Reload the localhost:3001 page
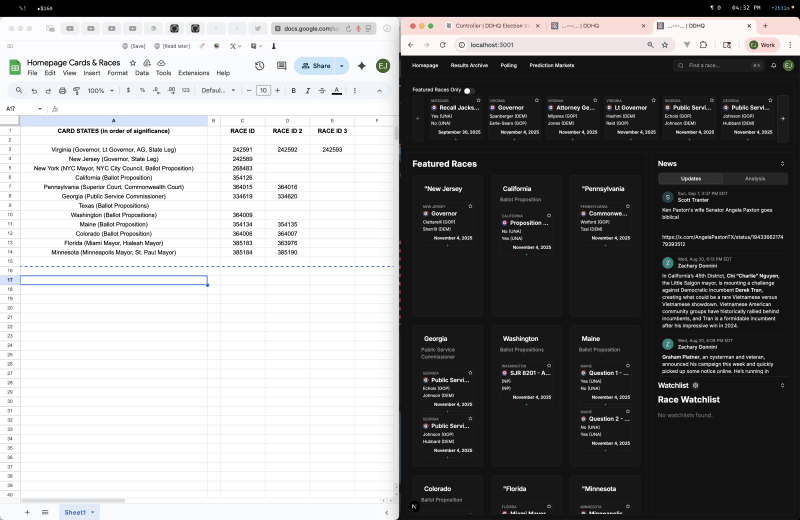Screen dimensions: 800x520 [x=443, y=45]
